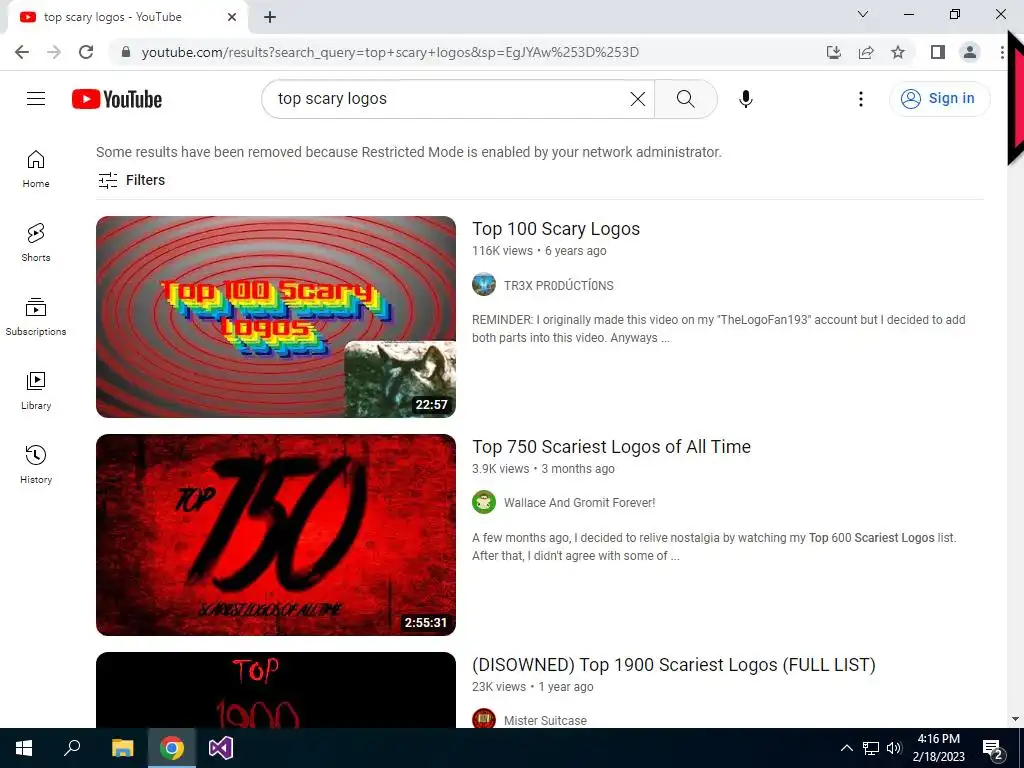Viewport: 1024px width, 768px height.
Task: Go to Home in sidebar
Action: pos(36,169)
